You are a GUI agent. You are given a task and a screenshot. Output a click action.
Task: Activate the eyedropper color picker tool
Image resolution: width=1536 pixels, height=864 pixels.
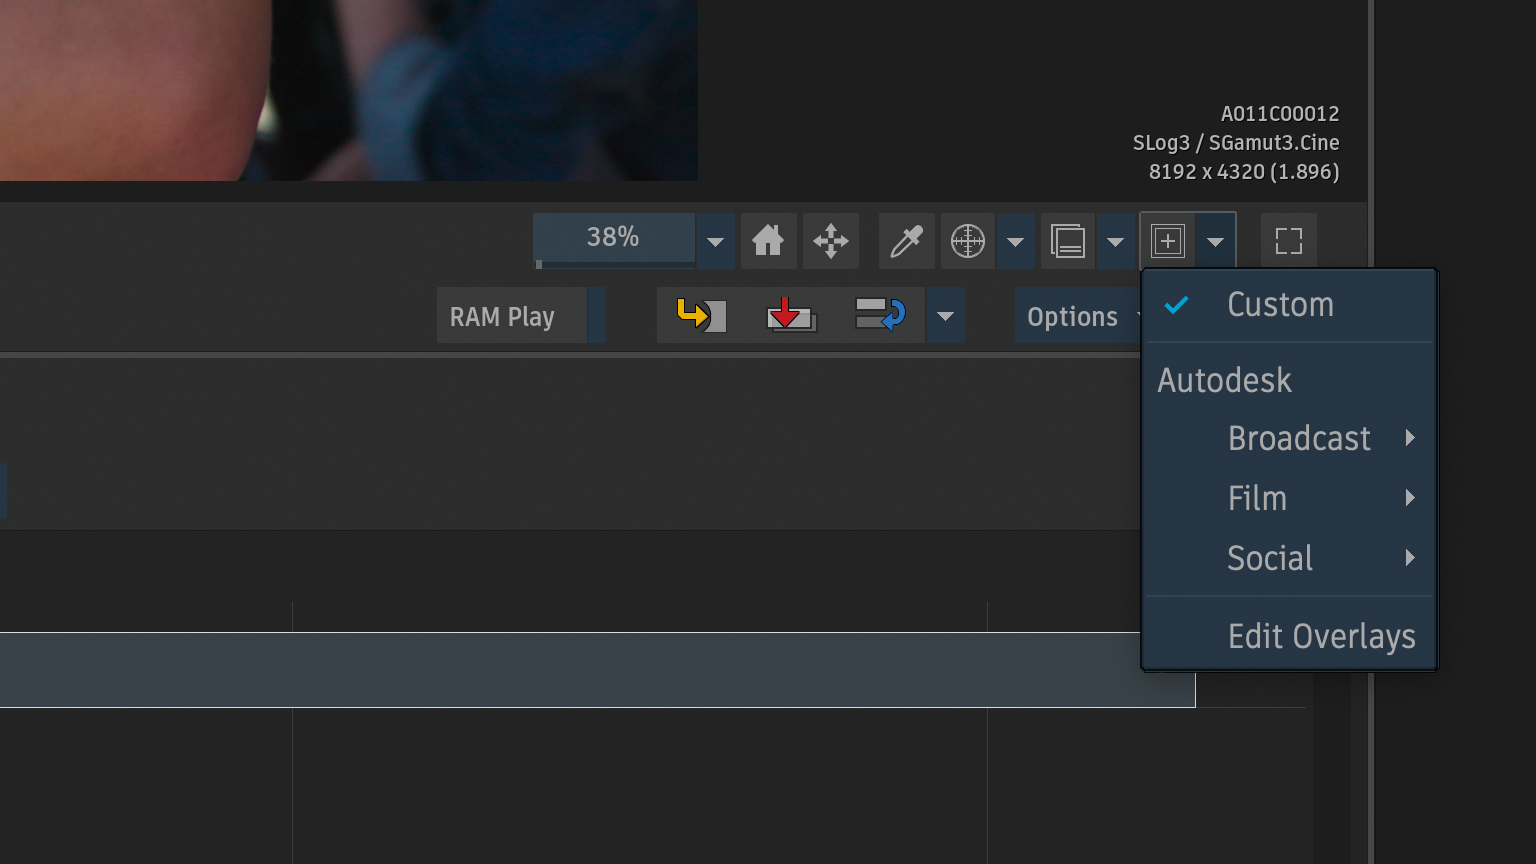[x=906, y=241]
